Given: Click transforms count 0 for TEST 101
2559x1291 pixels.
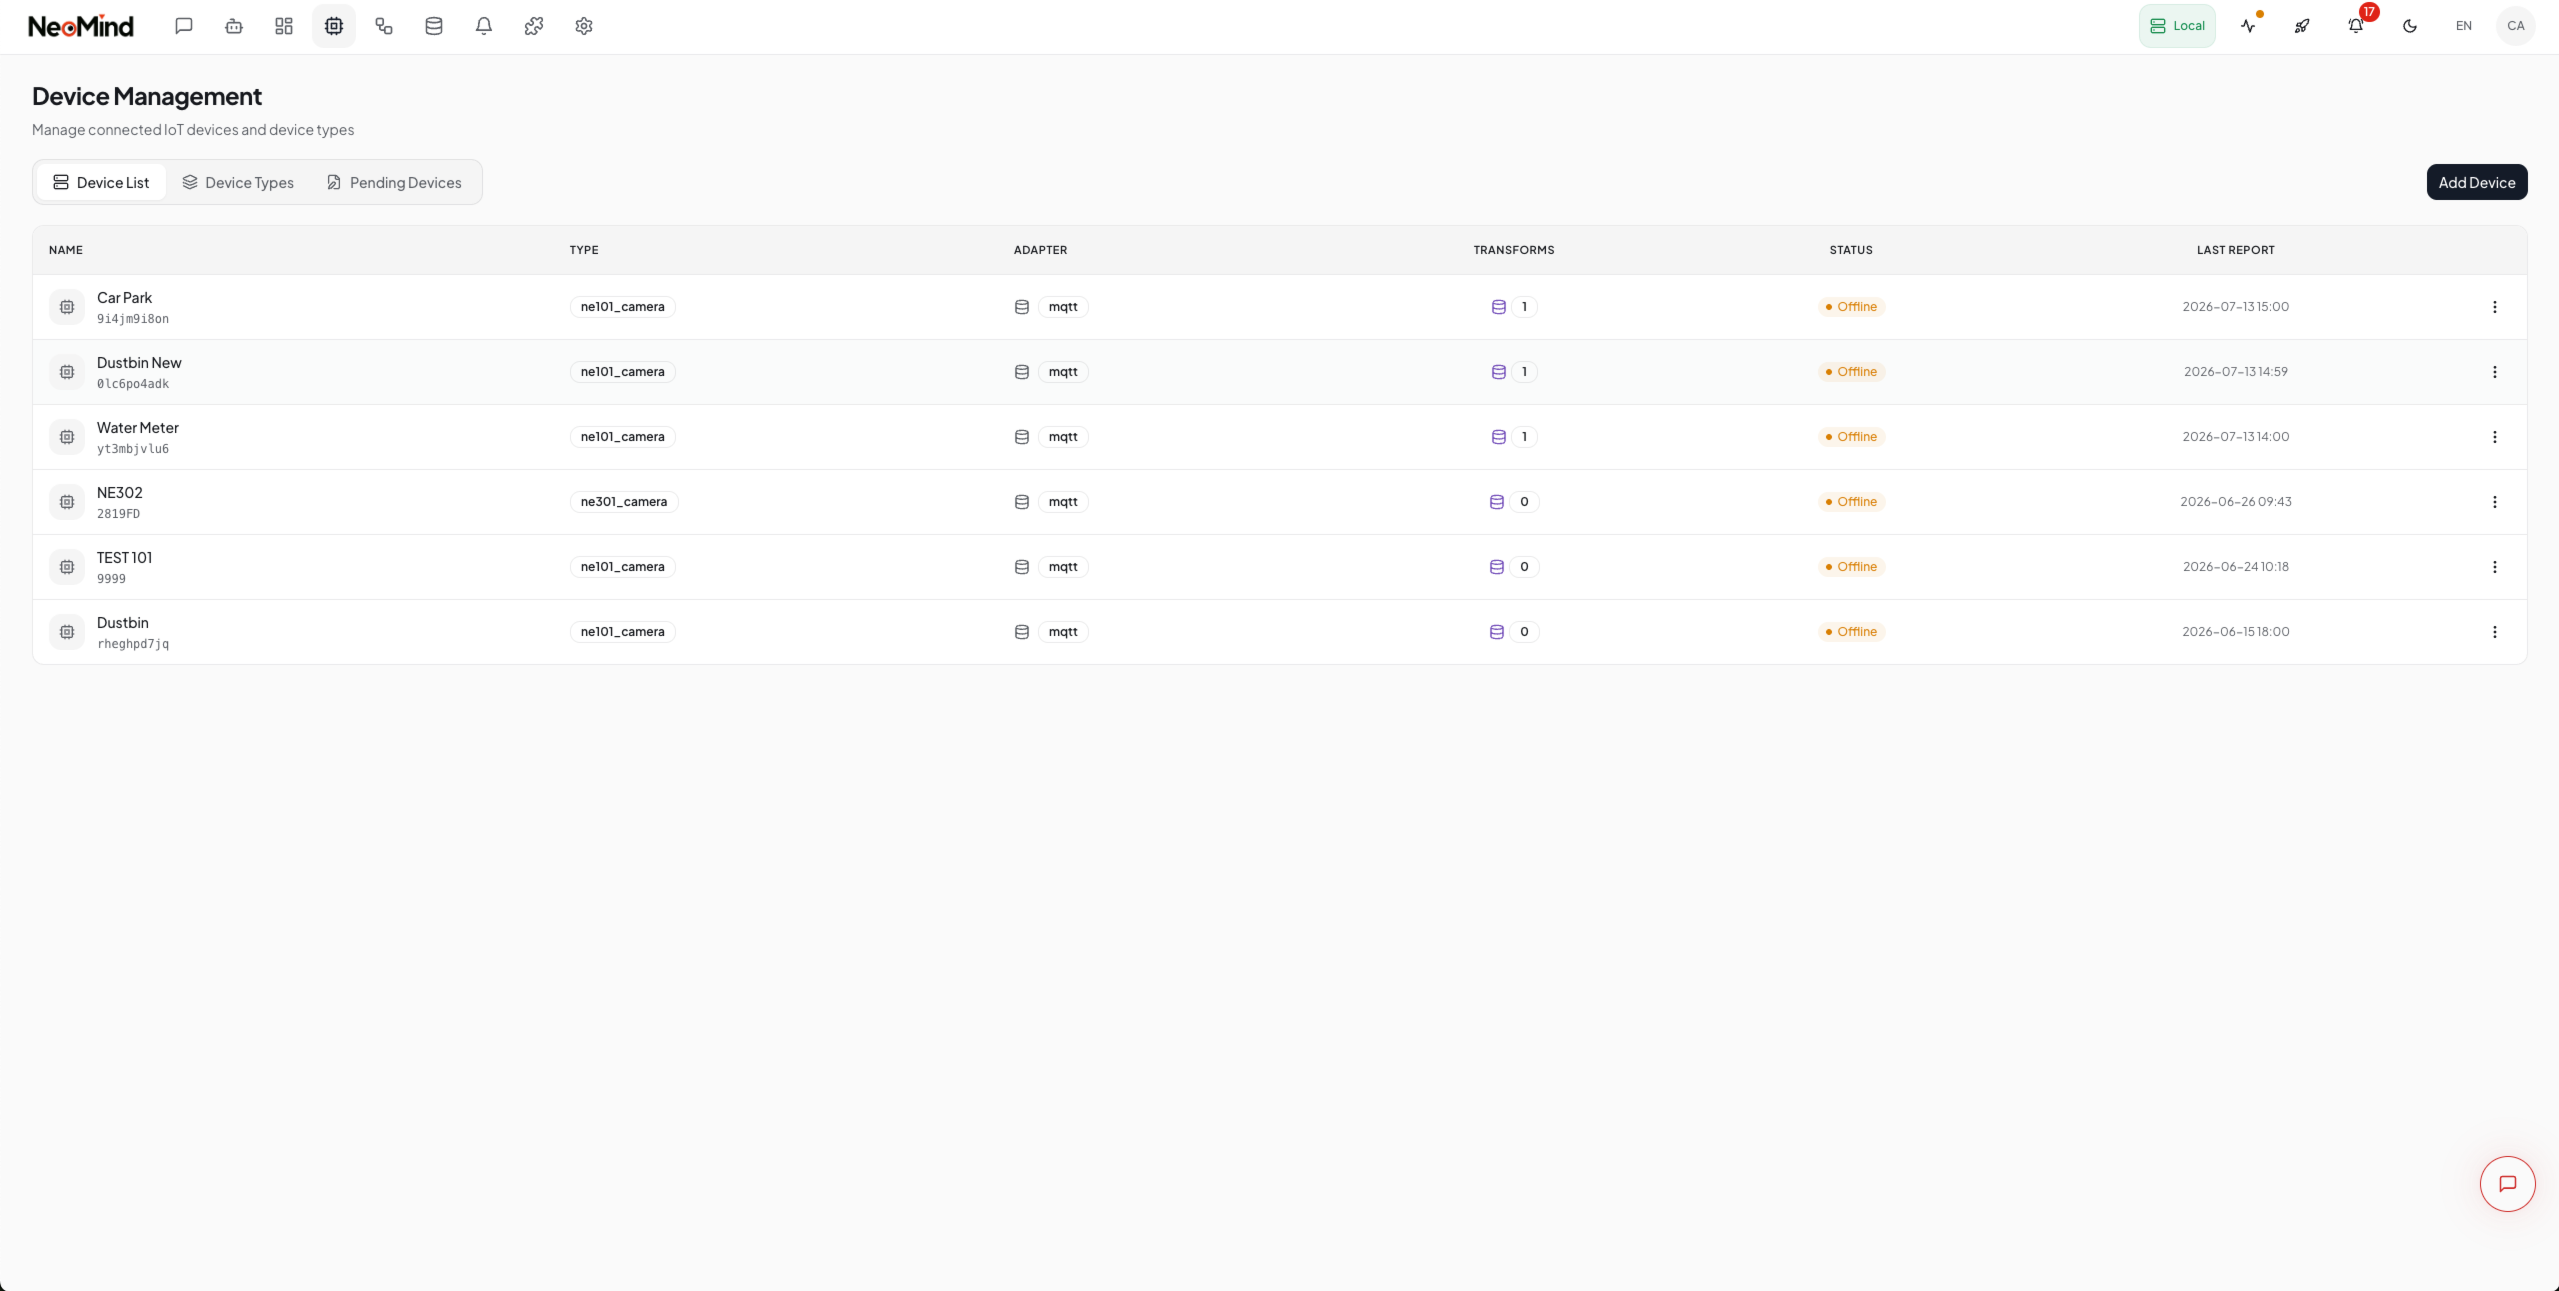Looking at the screenshot, I should [1525, 567].
